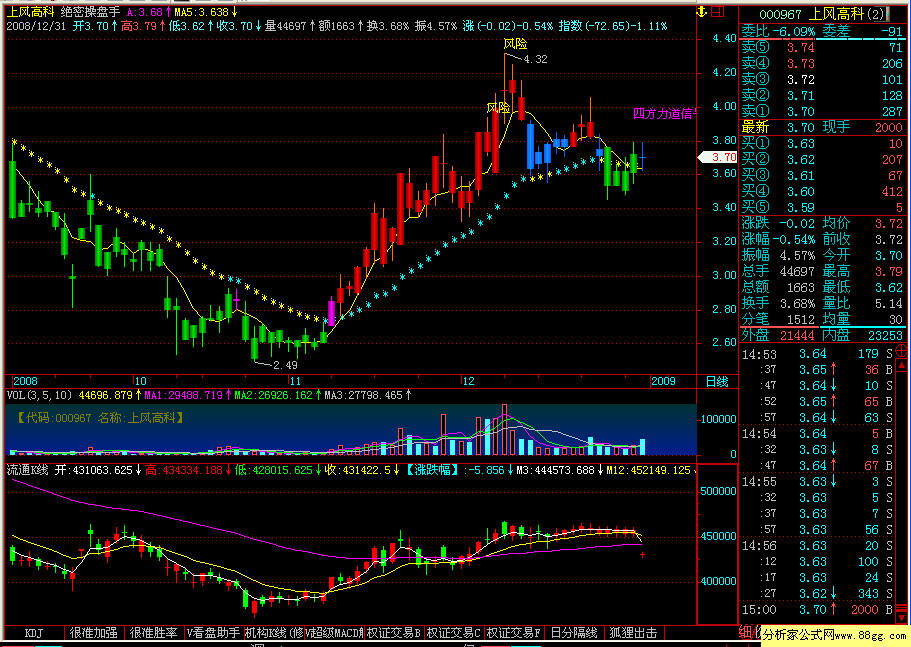Click the VOL(3,5,10) indicator label
Image resolution: width=911 pixels, height=647 pixels.
(40, 396)
